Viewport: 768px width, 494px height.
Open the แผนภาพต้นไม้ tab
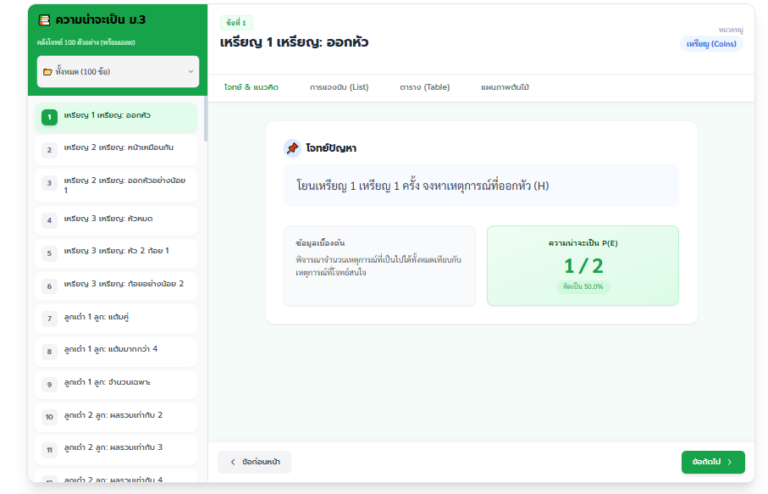(505, 88)
